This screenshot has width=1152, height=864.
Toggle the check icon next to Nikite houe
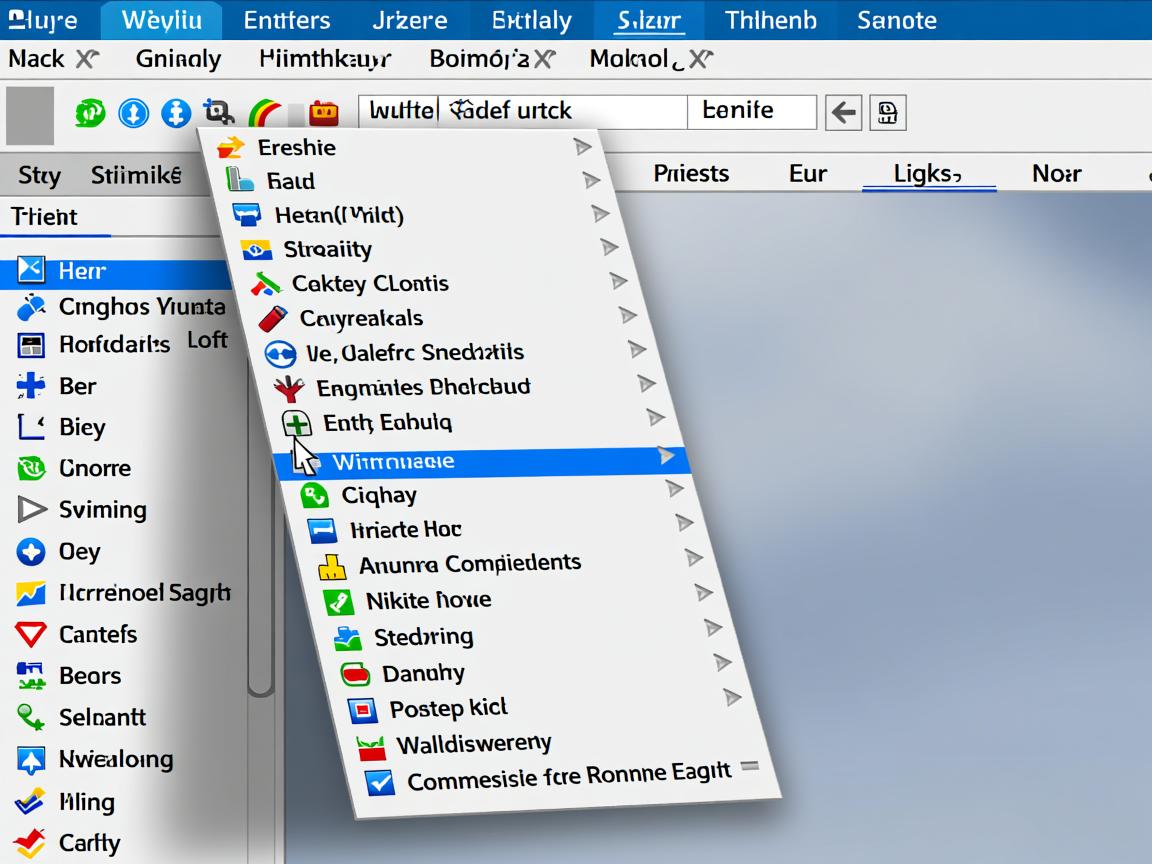[x=339, y=602]
